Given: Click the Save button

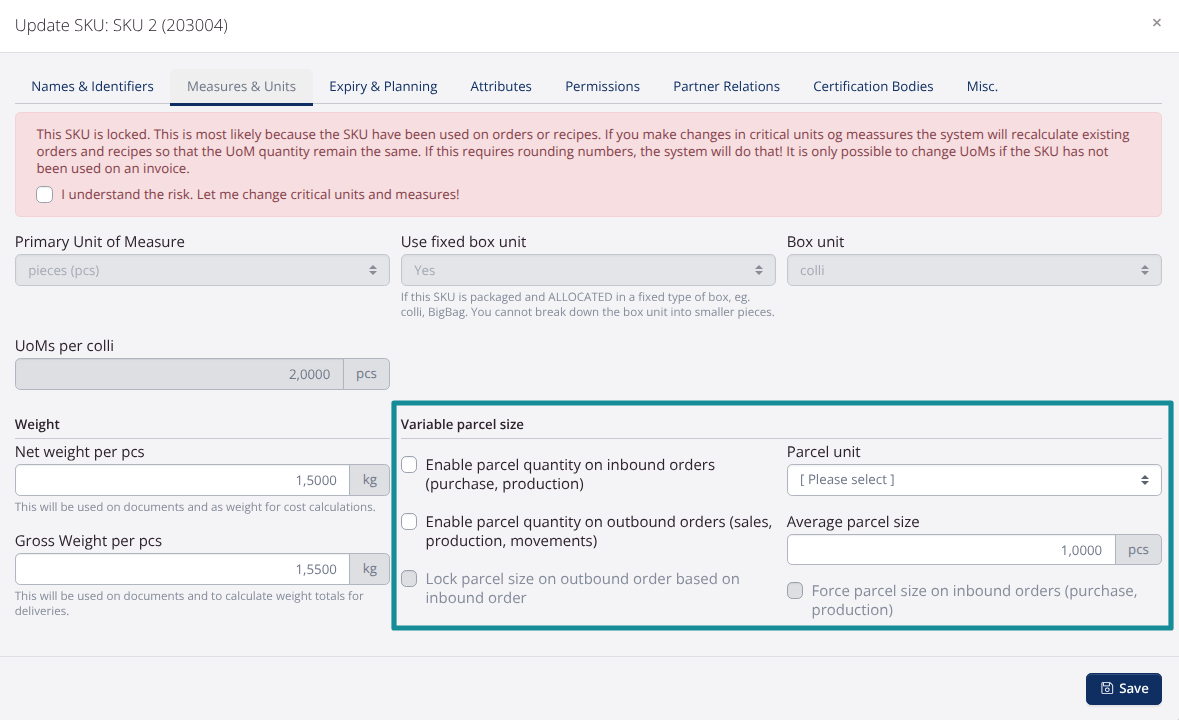Looking at the screenshot, I should point(1123,688).
